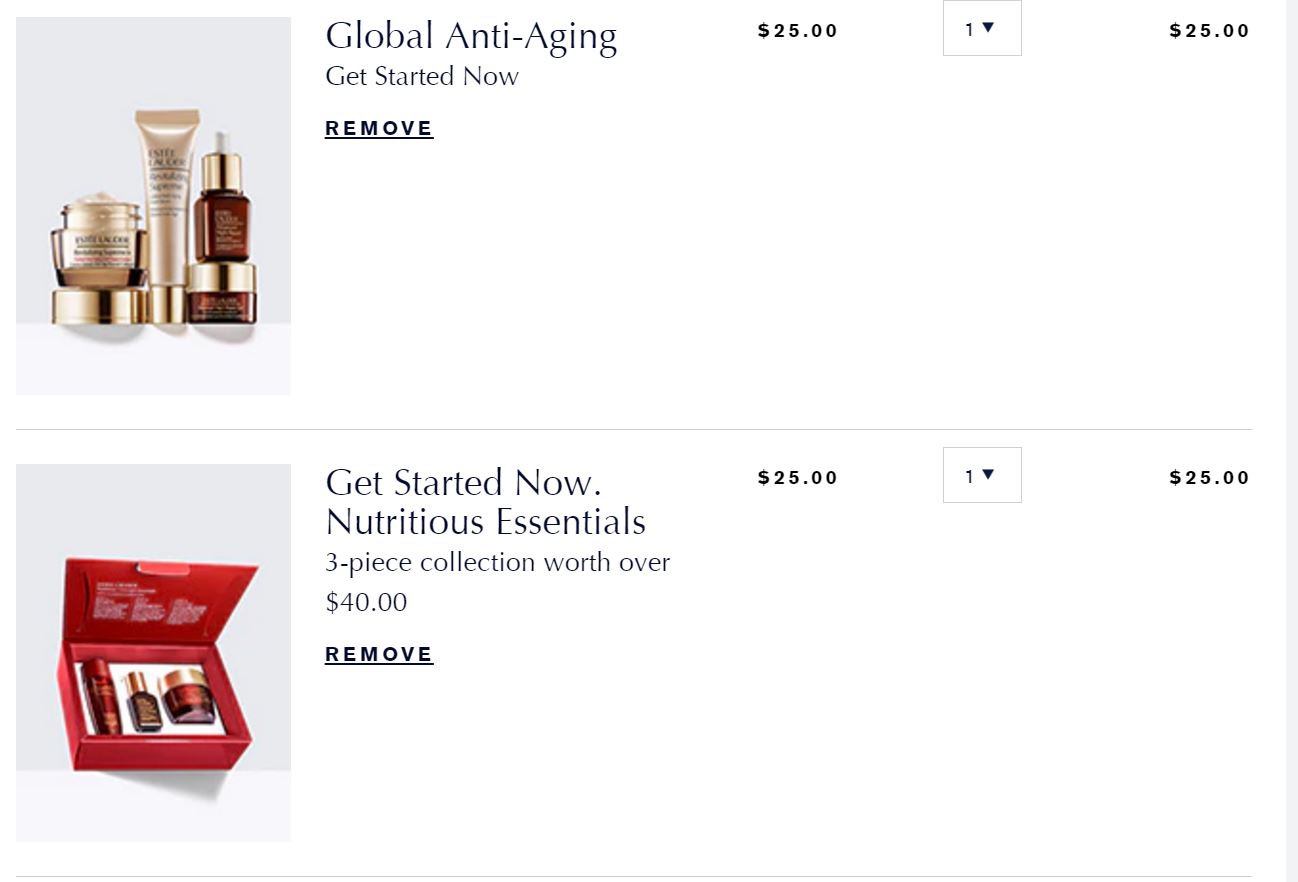The height and width of the screenshot is (882, 1298).
Task: Remove Nutritious Essentials from the cart
Action: (379, 654)
